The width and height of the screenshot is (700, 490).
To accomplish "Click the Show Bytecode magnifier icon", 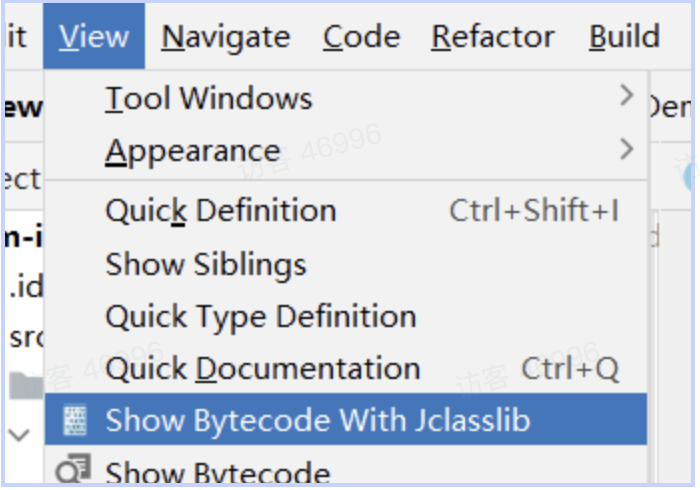I will click(74, 469).
